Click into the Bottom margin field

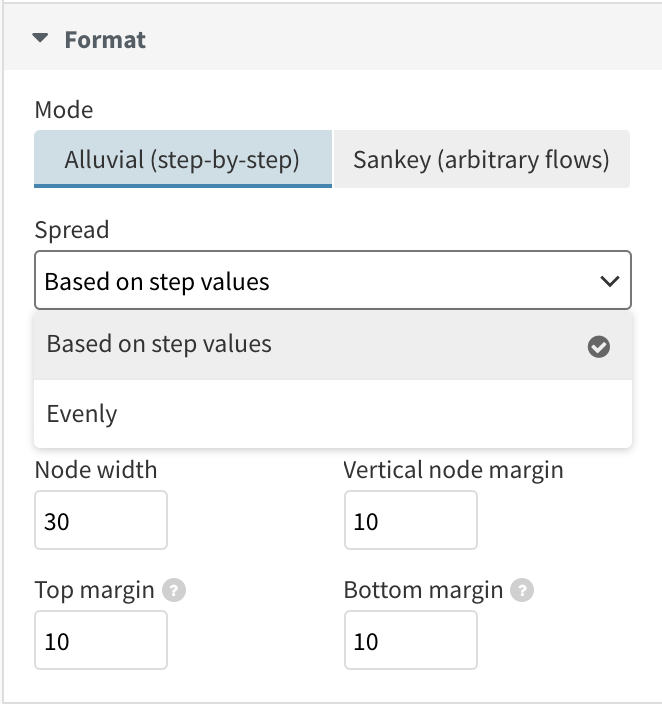click(x=410, y=640)
